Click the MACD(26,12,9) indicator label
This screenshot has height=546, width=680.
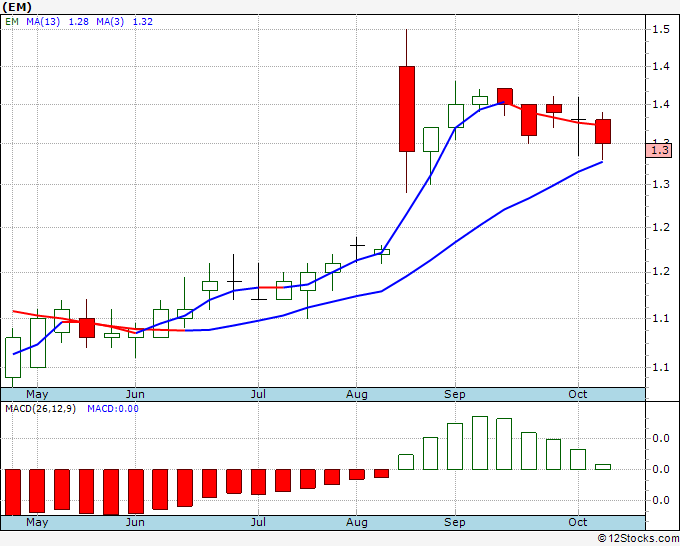pos(40,409)
